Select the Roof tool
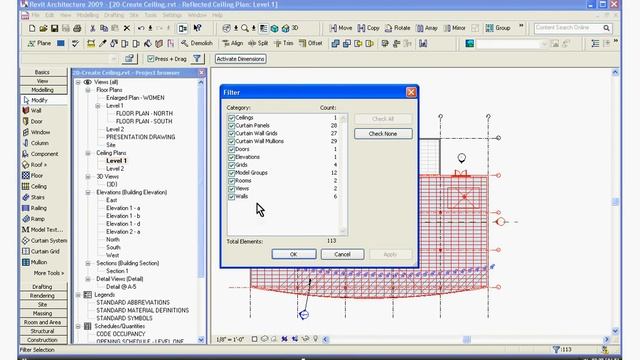This screenshot has height=360, width=640. (34, 165)
